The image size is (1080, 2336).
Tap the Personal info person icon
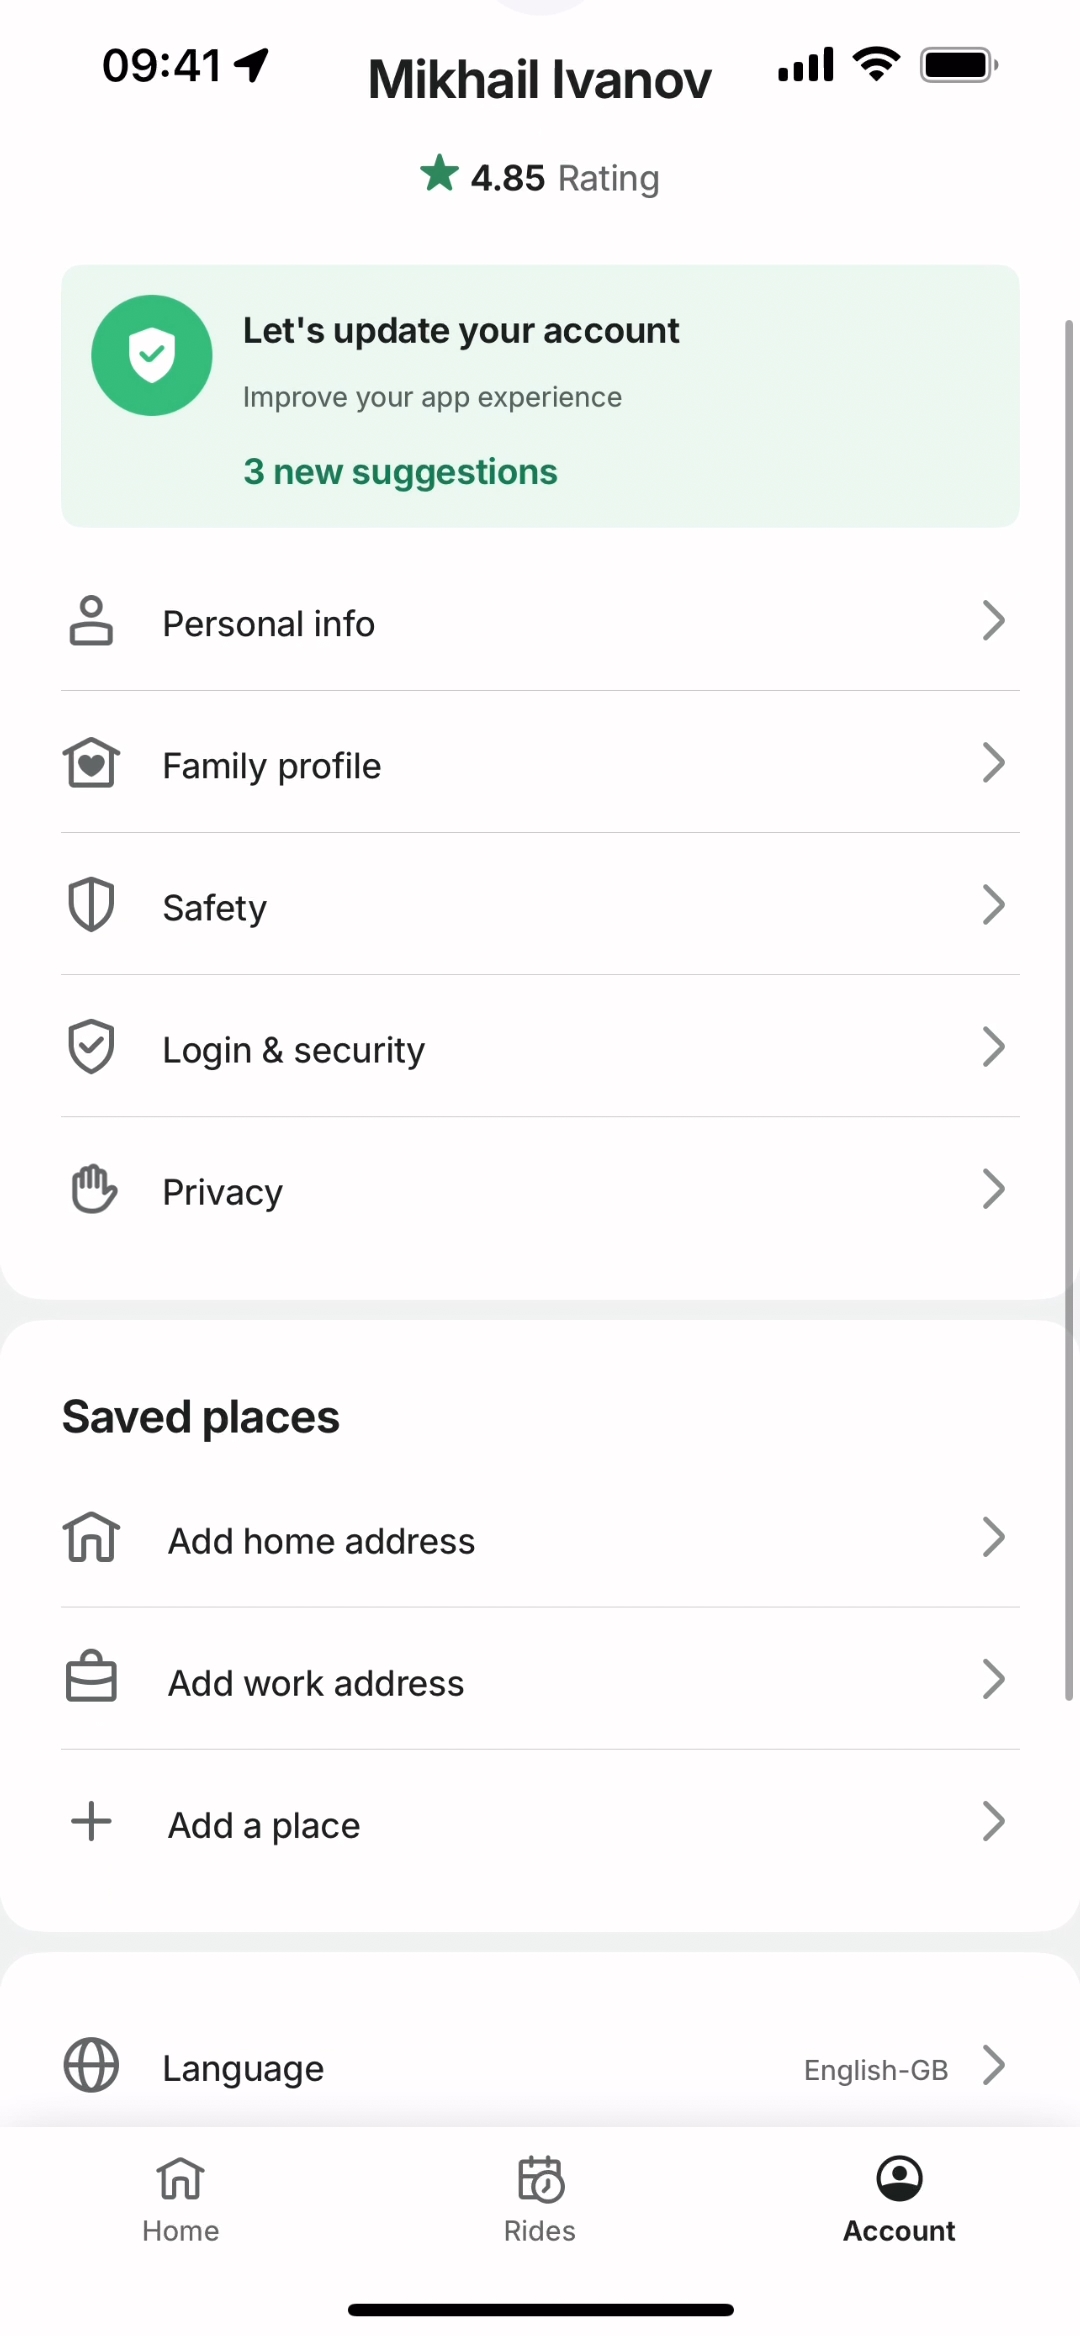(91, 621)
